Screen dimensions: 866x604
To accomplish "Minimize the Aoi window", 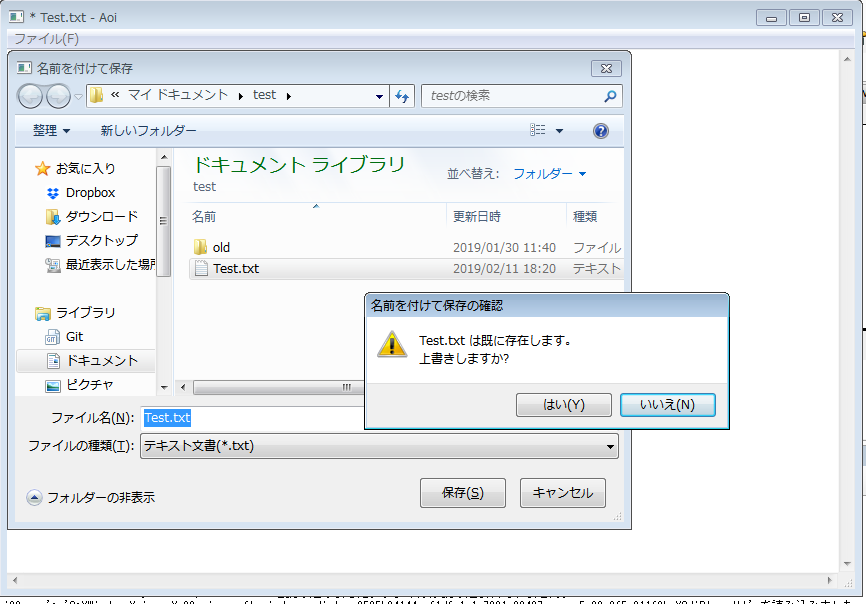I will coord(772,18).
